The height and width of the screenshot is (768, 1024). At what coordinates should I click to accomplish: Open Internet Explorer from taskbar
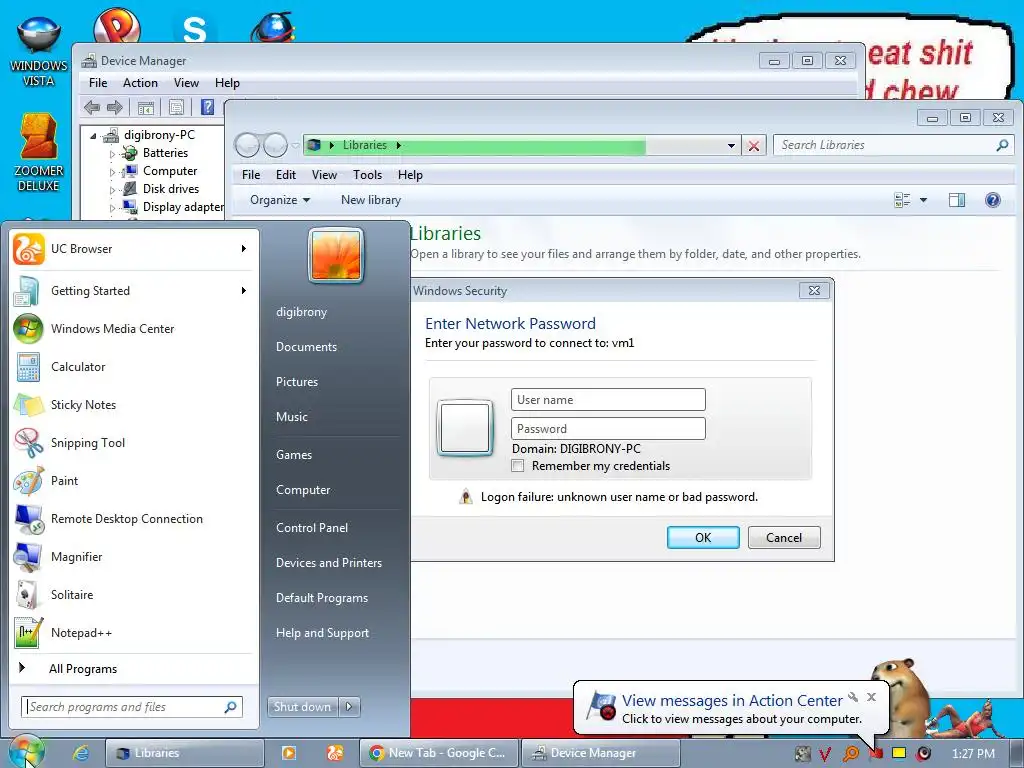coord(81,753)
